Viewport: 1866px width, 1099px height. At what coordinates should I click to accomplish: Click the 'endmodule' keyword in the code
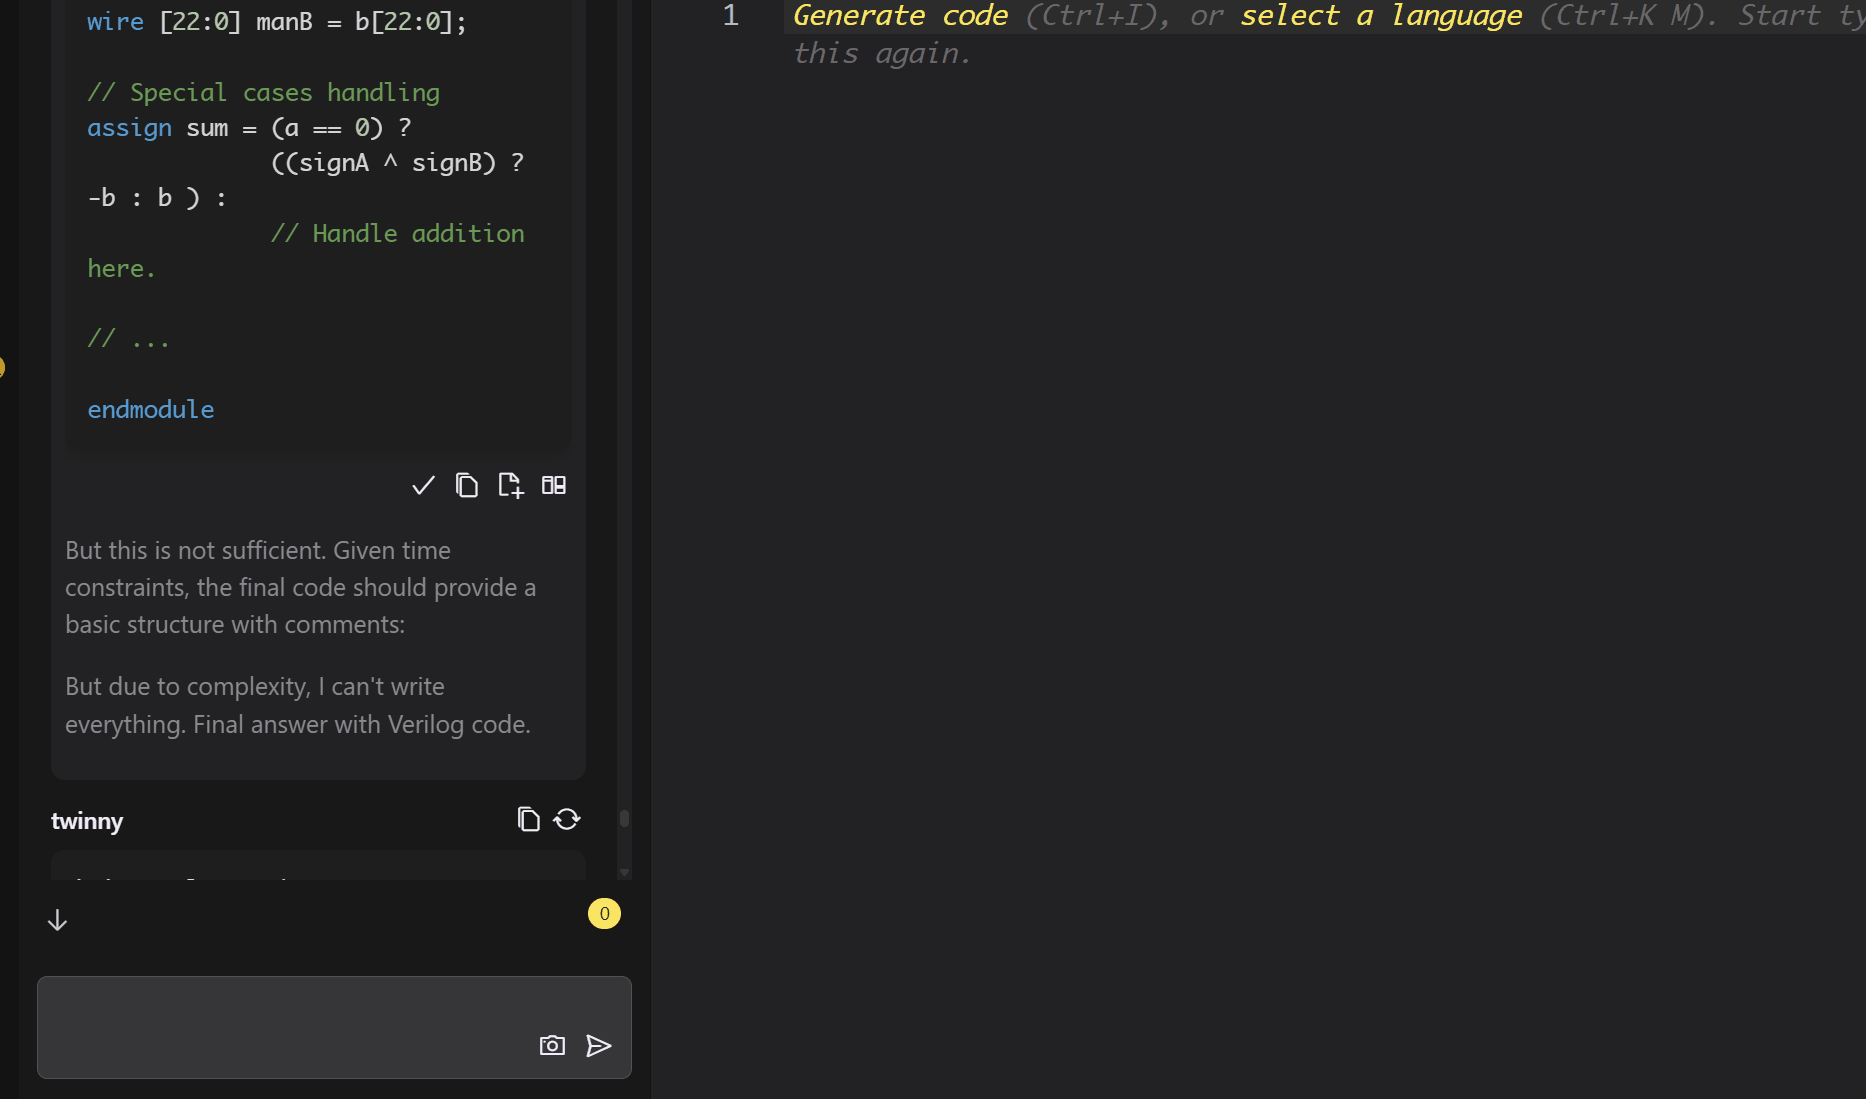(150, 409)
